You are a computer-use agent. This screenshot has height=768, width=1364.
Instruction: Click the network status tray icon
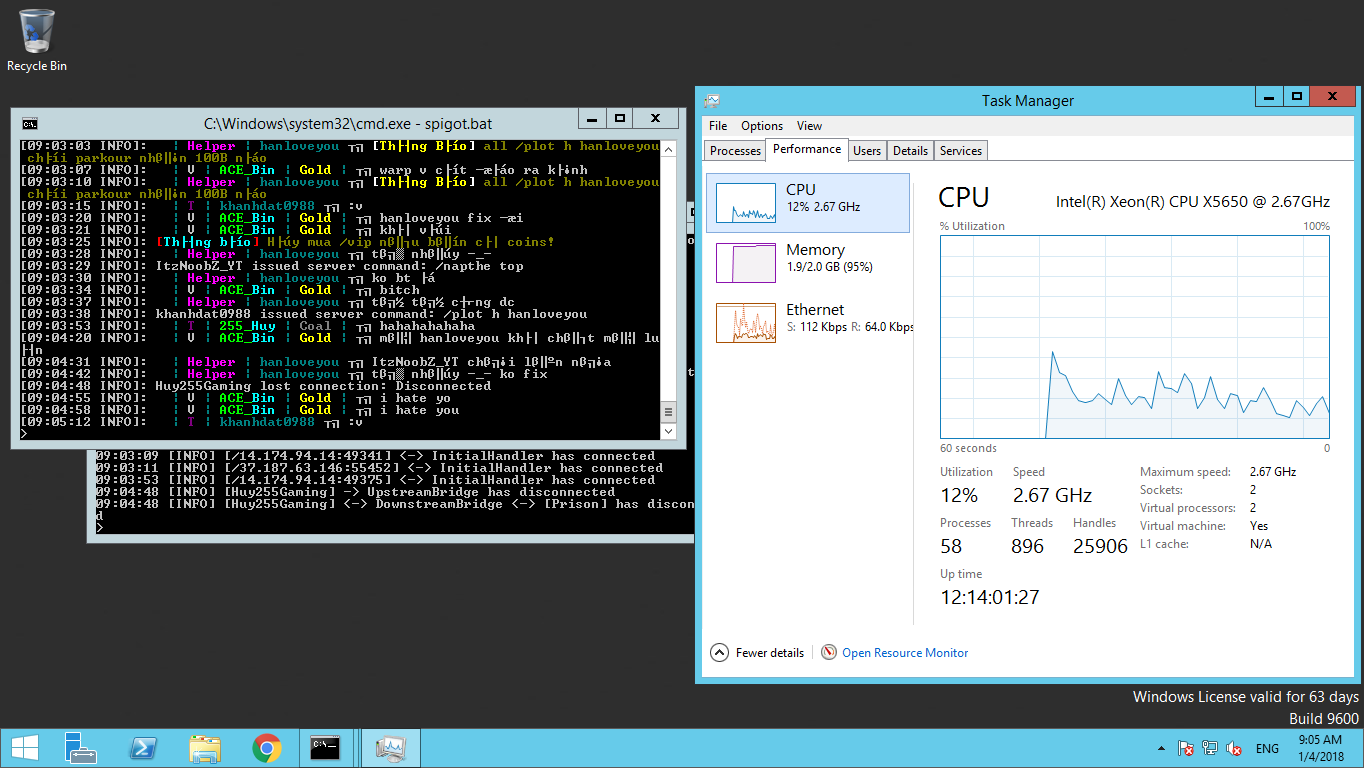(1210, 748)
